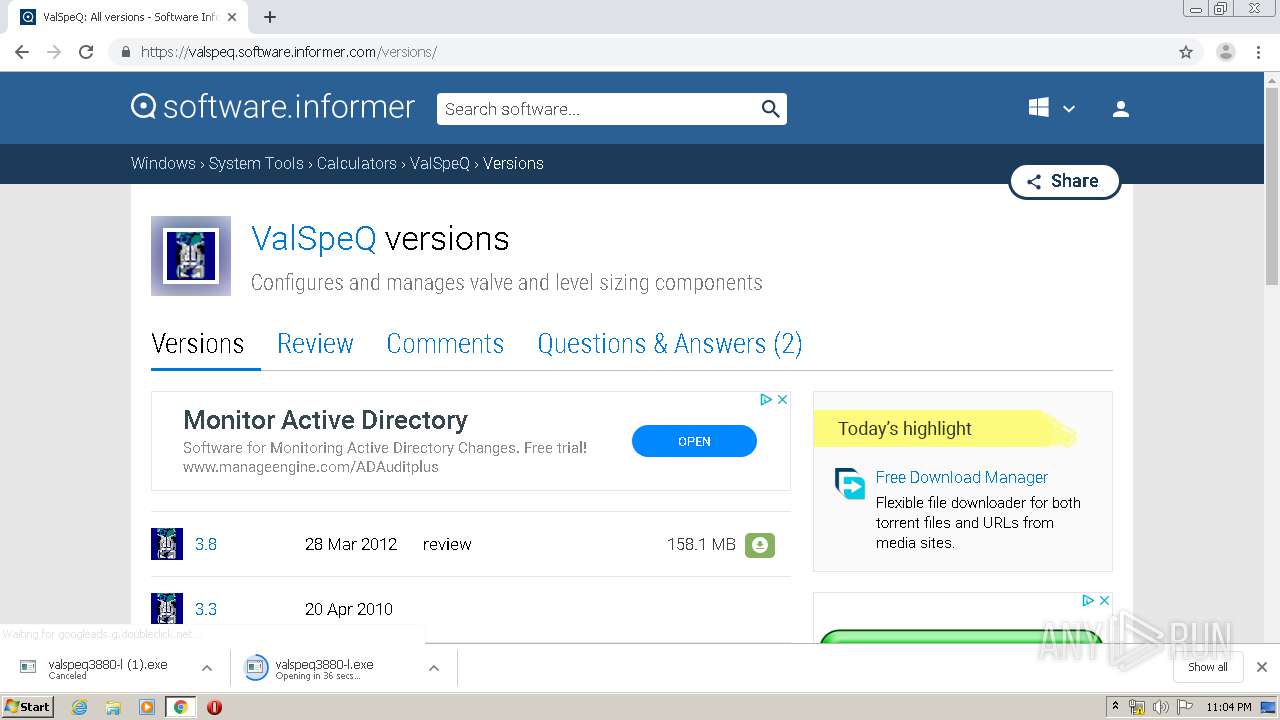Go to Windows breadcrumb link

(163, 163)
